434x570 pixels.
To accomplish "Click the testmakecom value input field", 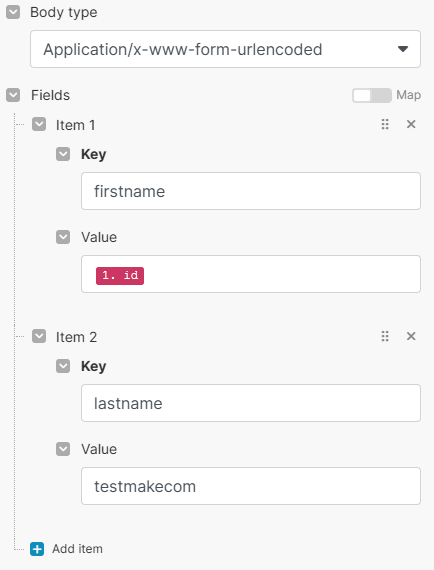I will [251, 486].
